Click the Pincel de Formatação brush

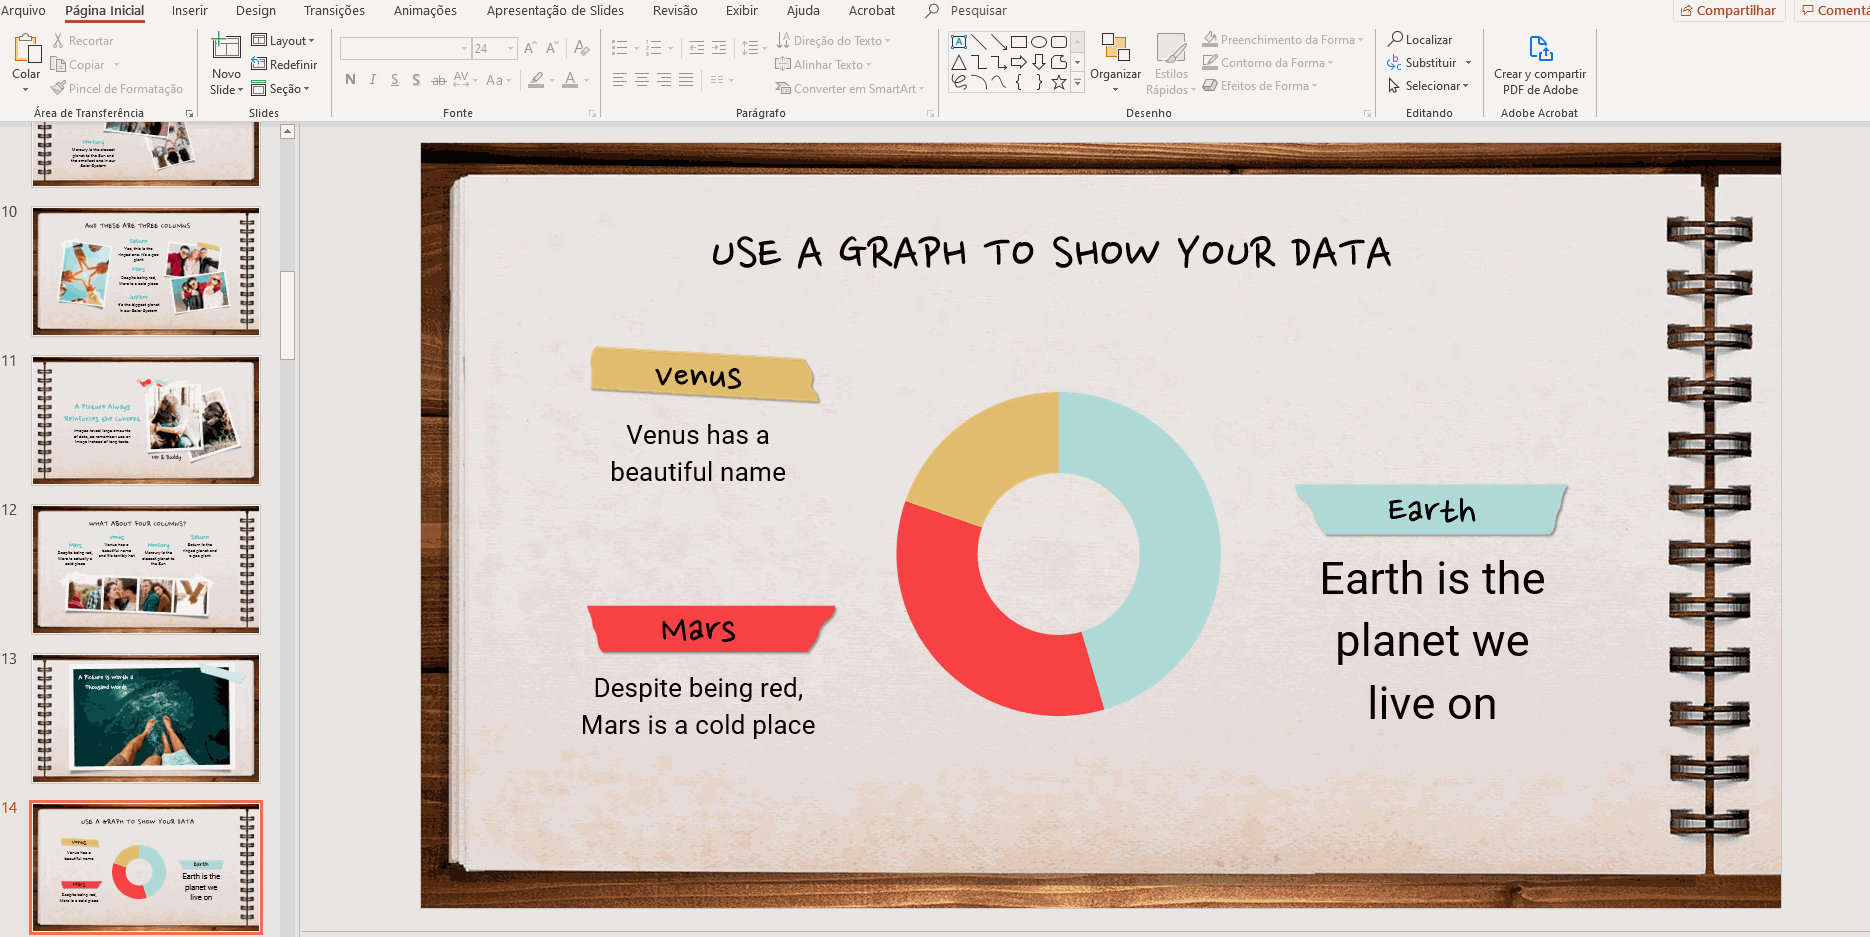[x=117, y=89]
